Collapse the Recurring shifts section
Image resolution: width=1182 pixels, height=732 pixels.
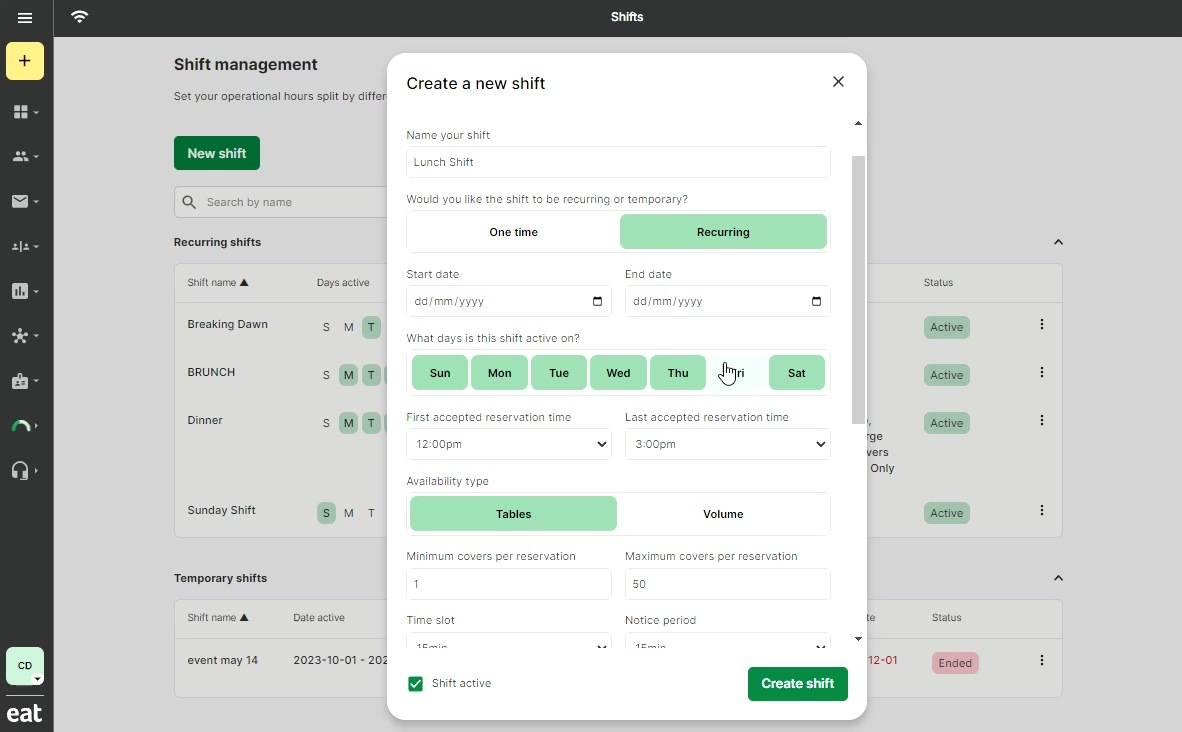[1058, 242]
